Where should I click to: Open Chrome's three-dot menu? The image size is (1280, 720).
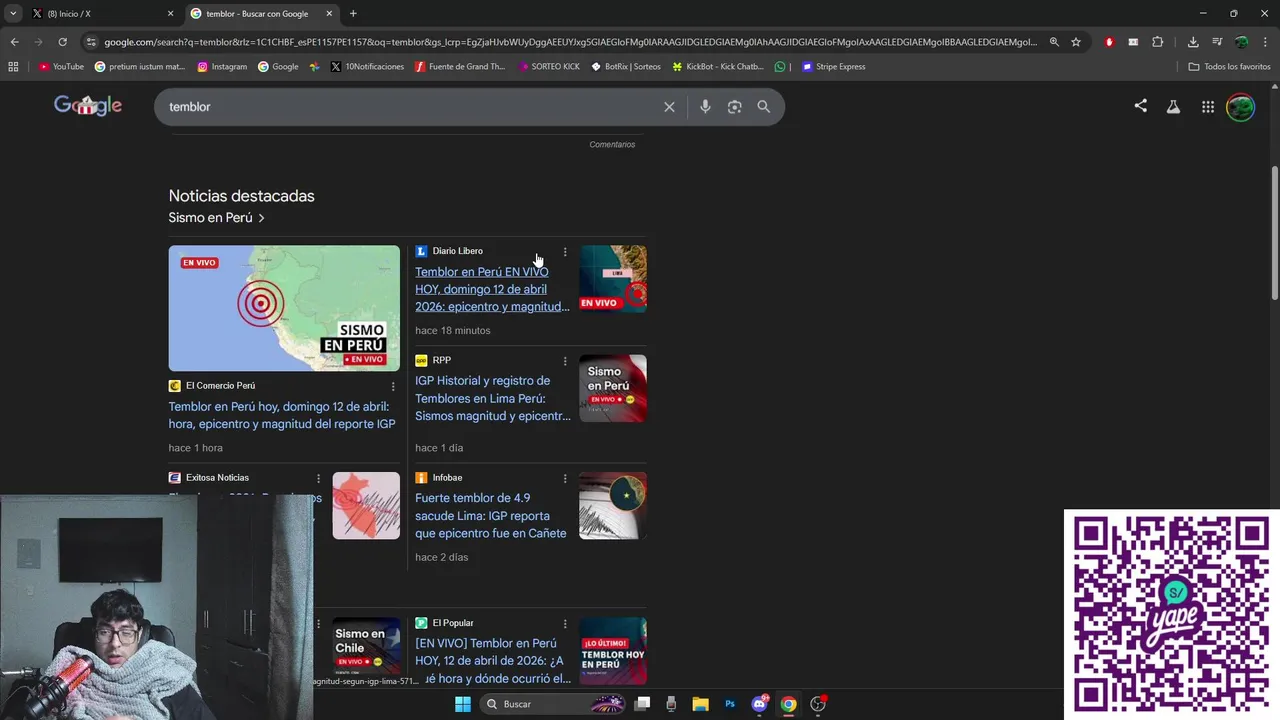coord(1265,42)
